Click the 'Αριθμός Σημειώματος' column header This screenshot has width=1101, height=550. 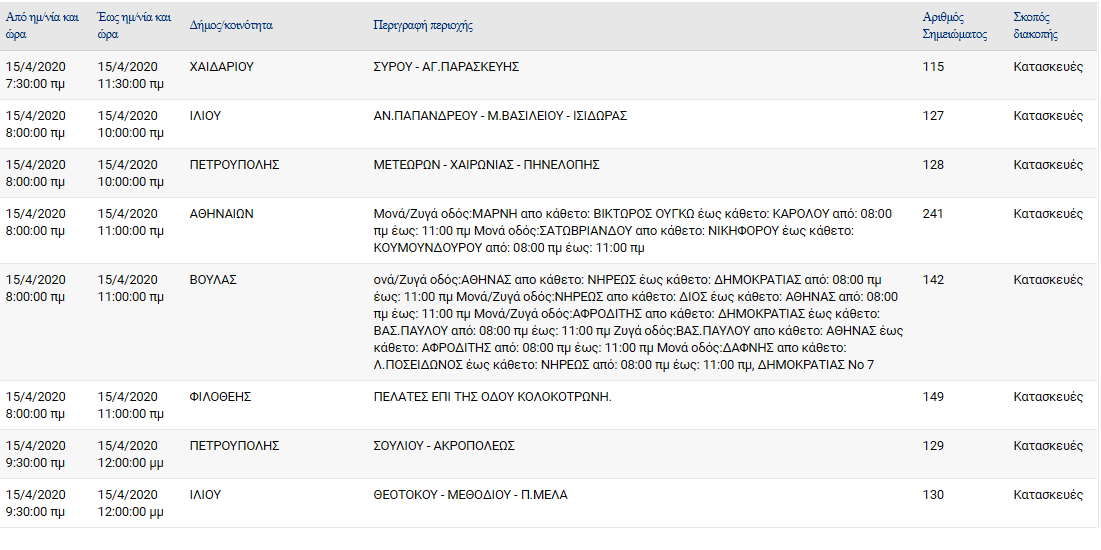tap(954, 26)
